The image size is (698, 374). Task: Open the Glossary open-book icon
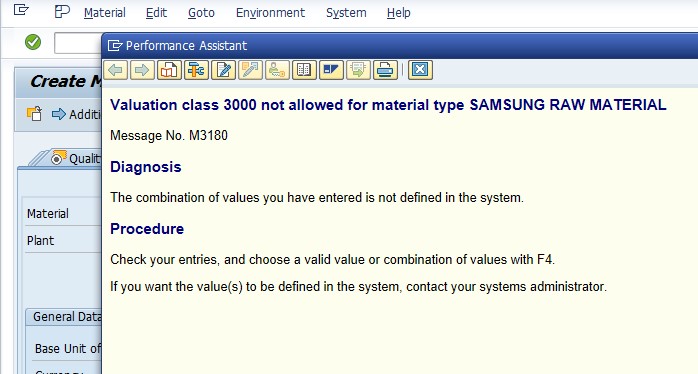304,70
